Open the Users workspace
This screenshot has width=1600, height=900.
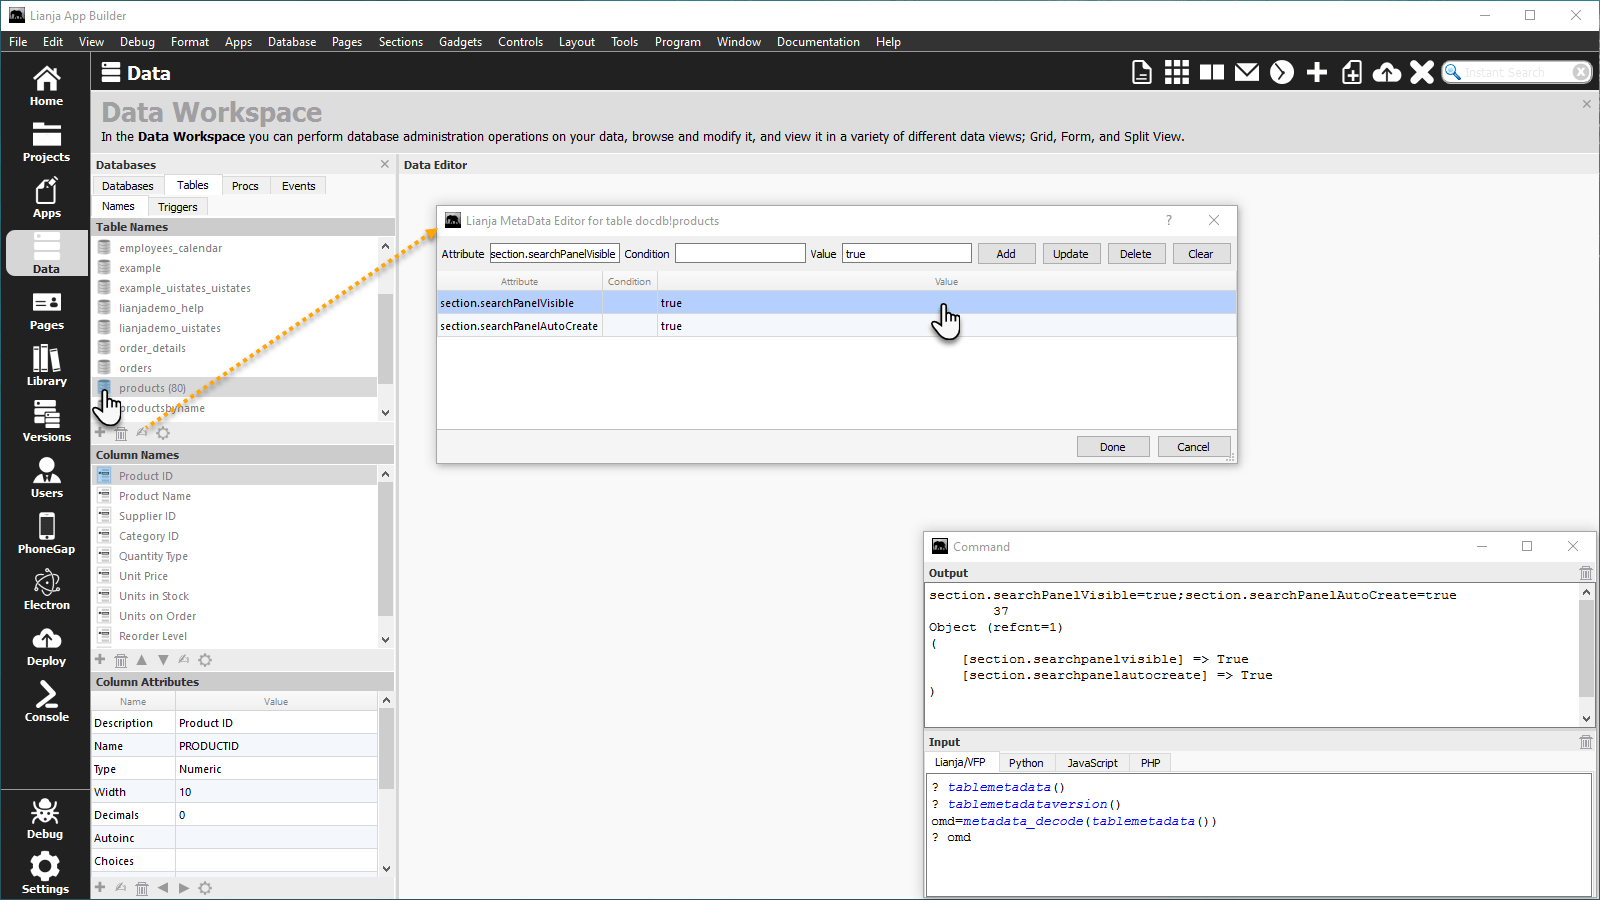[46, 478]
